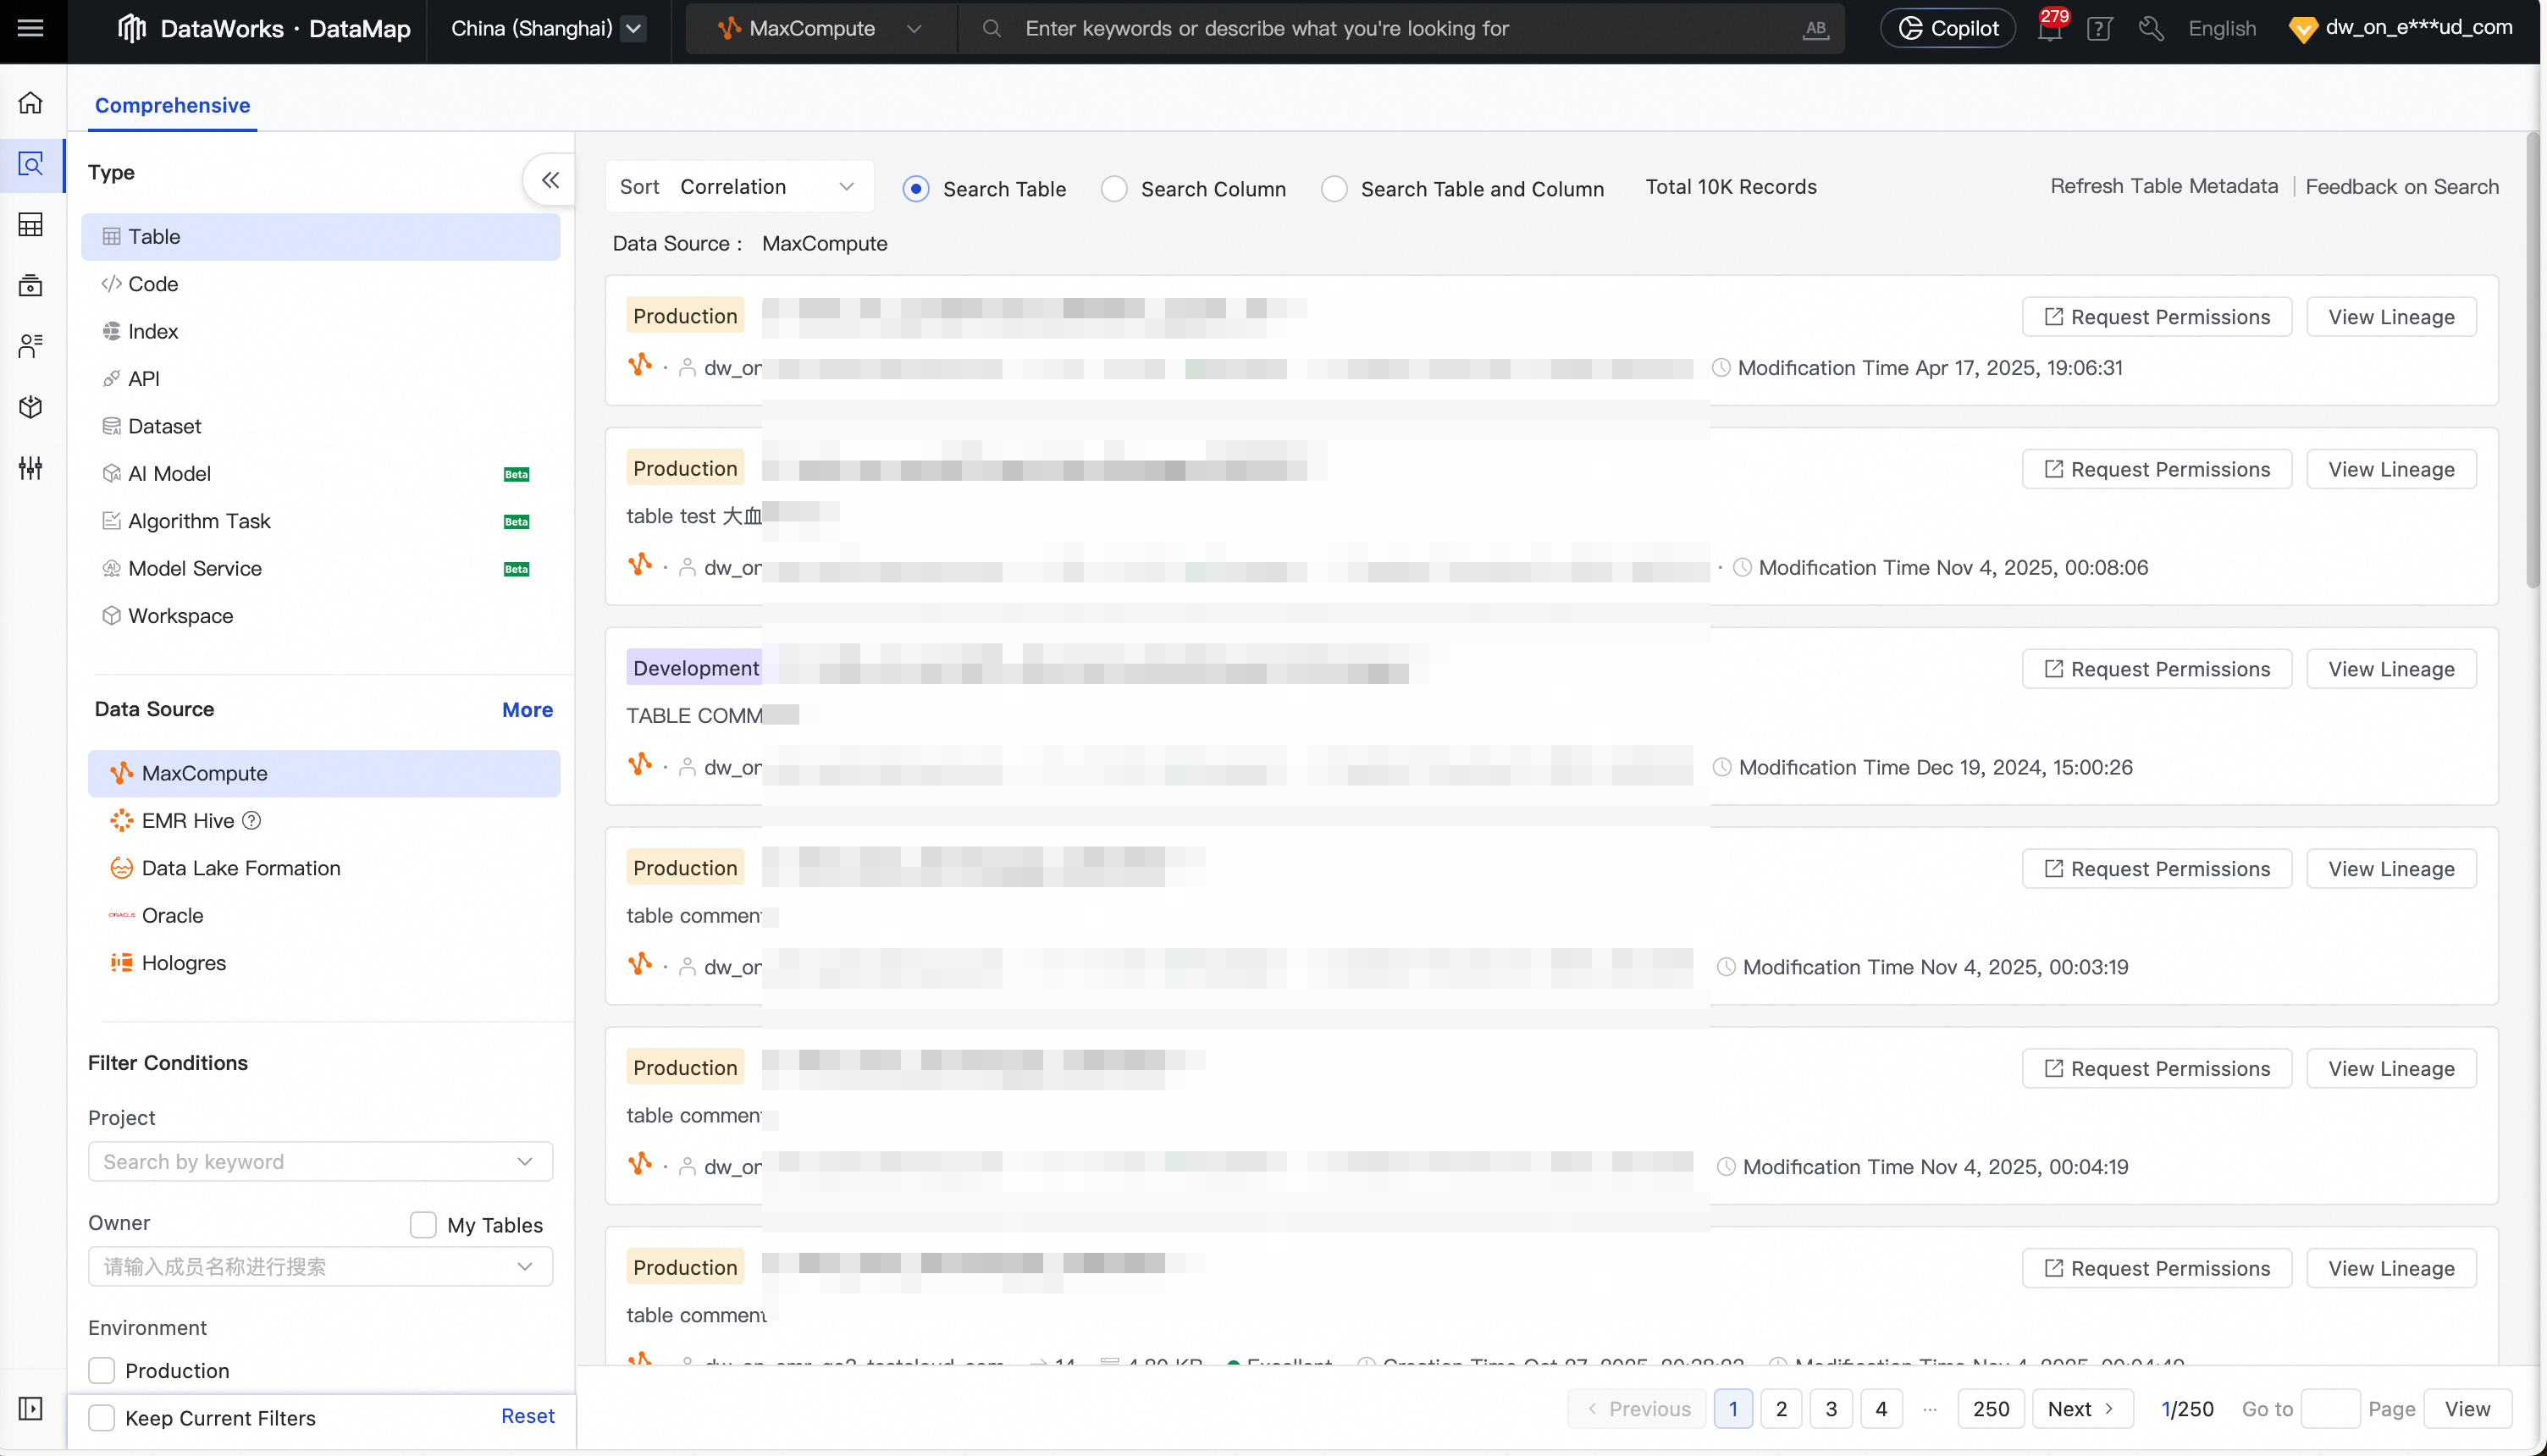Select the Comprehensive tab
The width and height of the screenshot is (2547, 1456).
coord(172,105)
